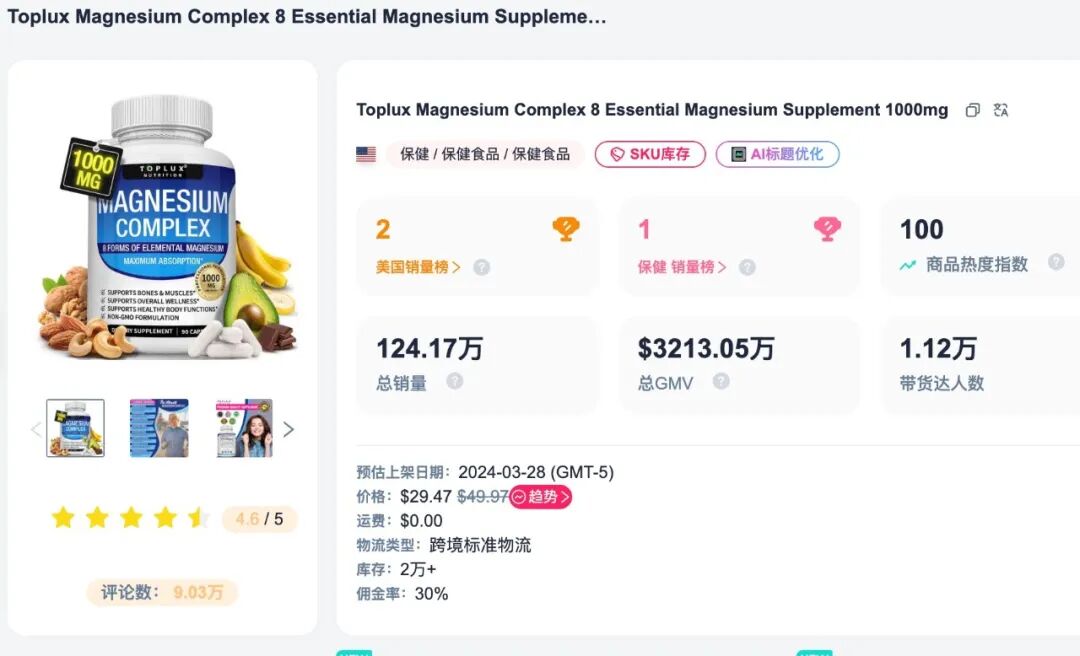Show next product thumbnails
Viewport: 1080px width, 656px height.
coord(289,430)
